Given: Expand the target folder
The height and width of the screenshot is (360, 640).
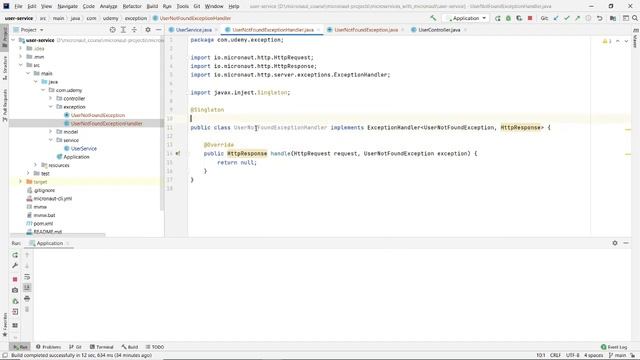Looking at the screenshot, I should 21,182.
